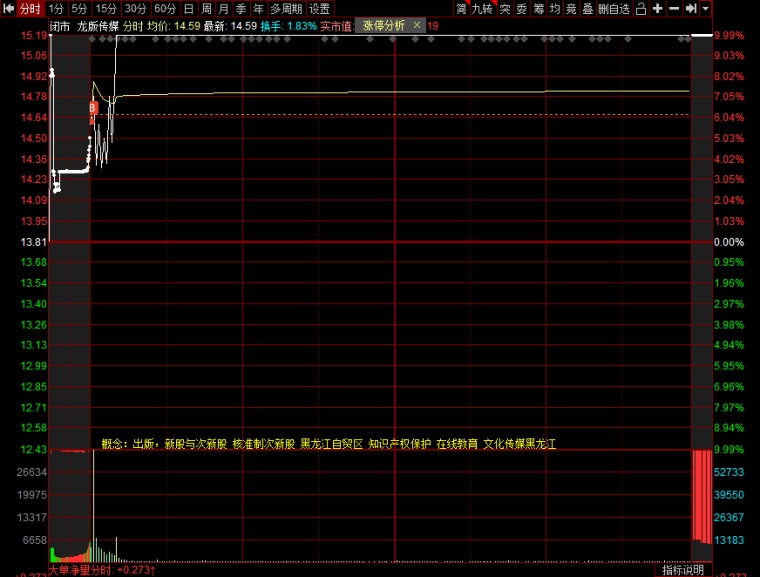The image size is (760, 577).
Task: Click the 13.81 previous close label
Action: 33,242
